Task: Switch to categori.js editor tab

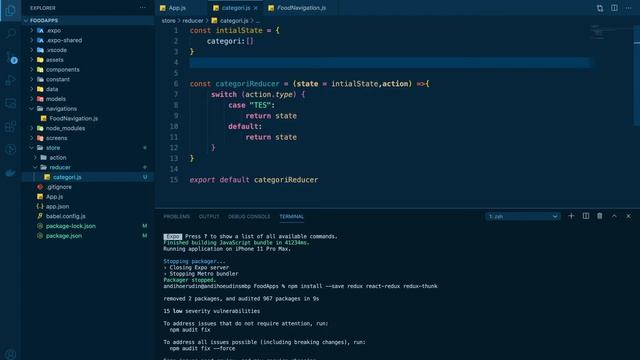Action: [x=236, y=8]
